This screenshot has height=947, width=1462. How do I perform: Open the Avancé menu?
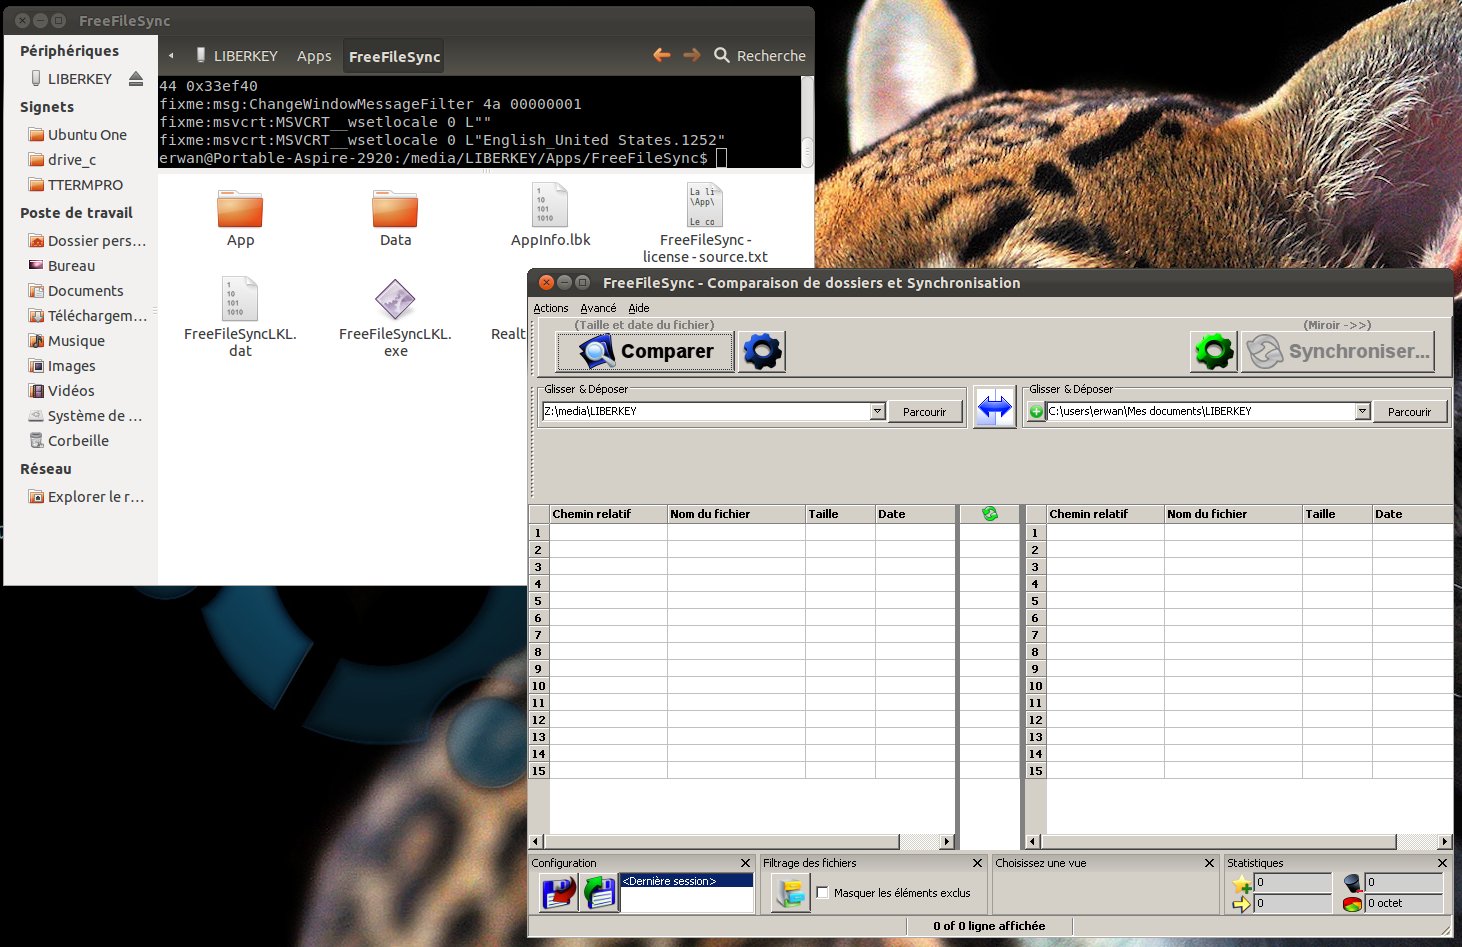598,308
